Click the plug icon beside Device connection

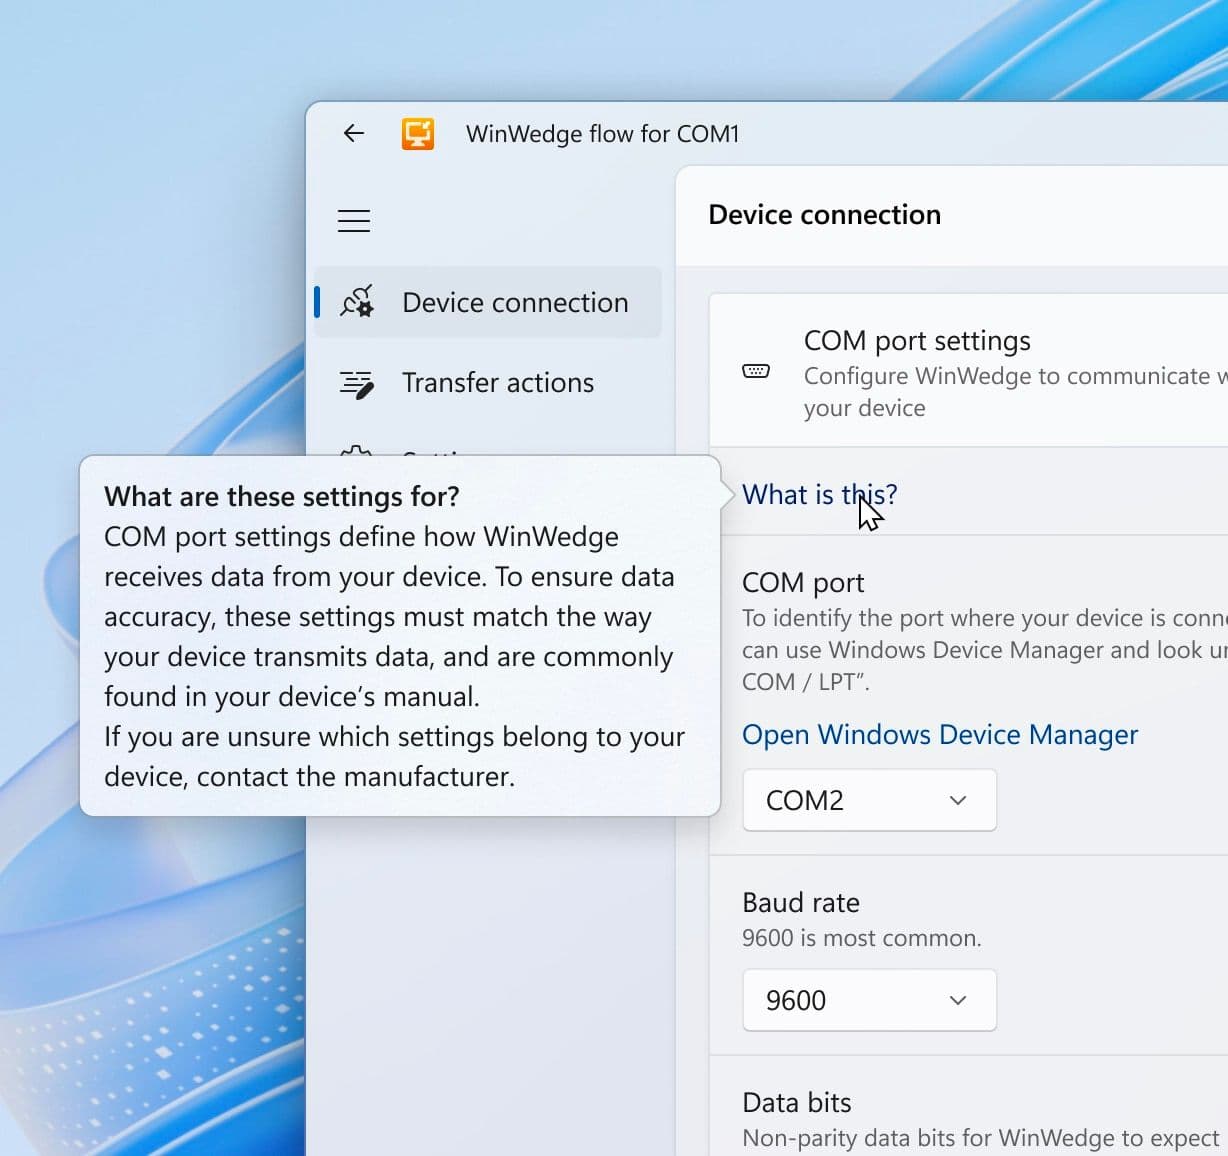click(x=357, y=302)
